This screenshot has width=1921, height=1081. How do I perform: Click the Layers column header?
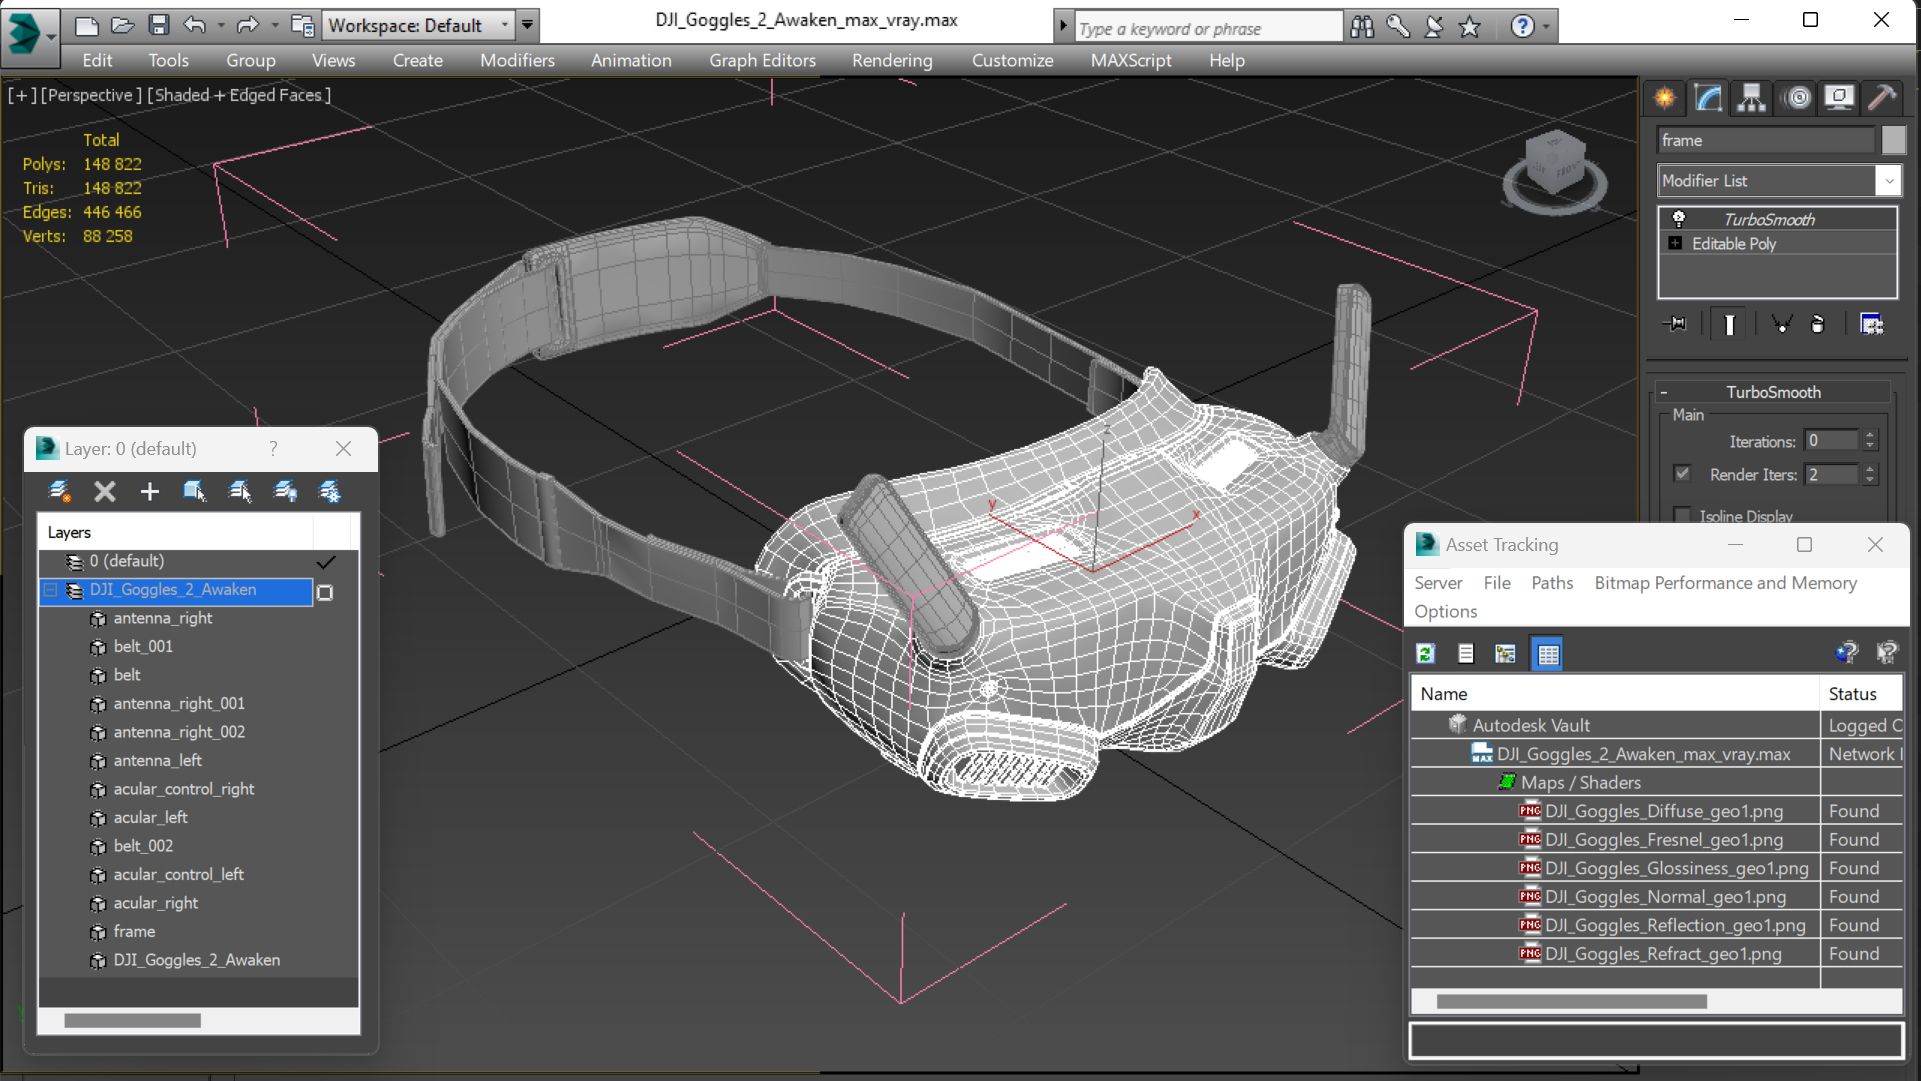176,533
